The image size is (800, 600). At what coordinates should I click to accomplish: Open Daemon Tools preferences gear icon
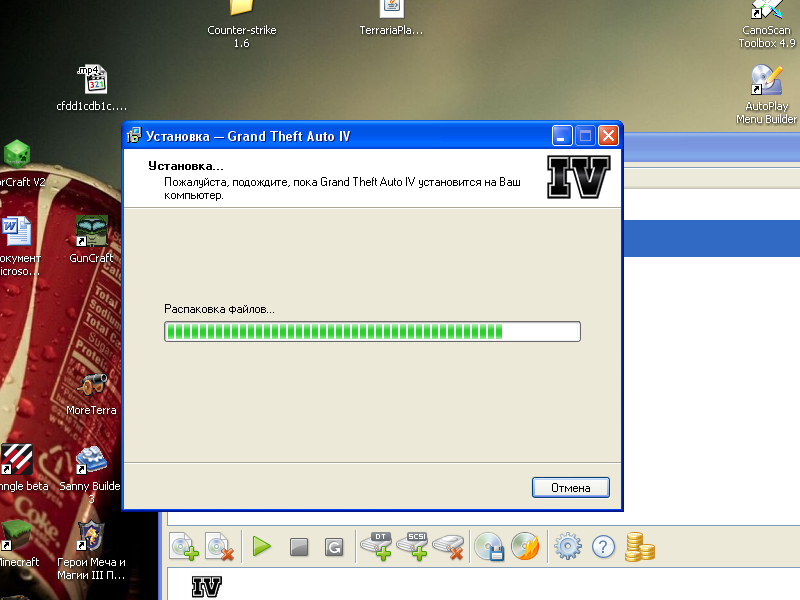(x=567, y=546)
